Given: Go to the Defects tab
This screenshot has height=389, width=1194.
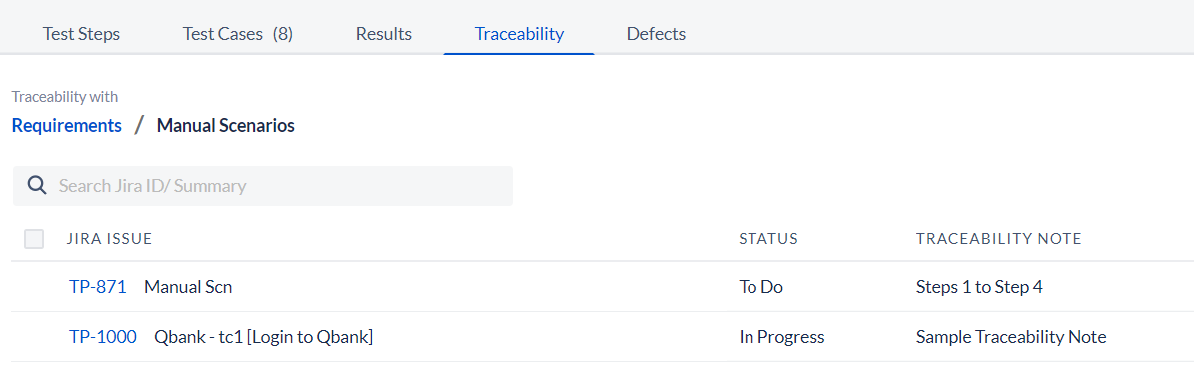Looking at the screenshot, I should pyautogui.click(x=656, y=34).
